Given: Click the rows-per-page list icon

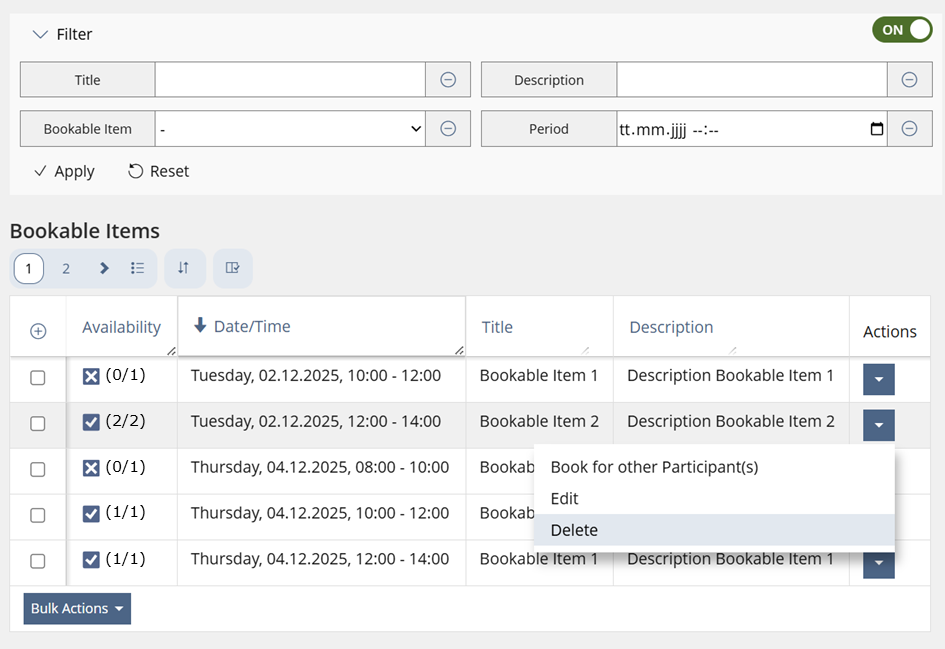Looking at the screenshot, I should coord(138,268).
